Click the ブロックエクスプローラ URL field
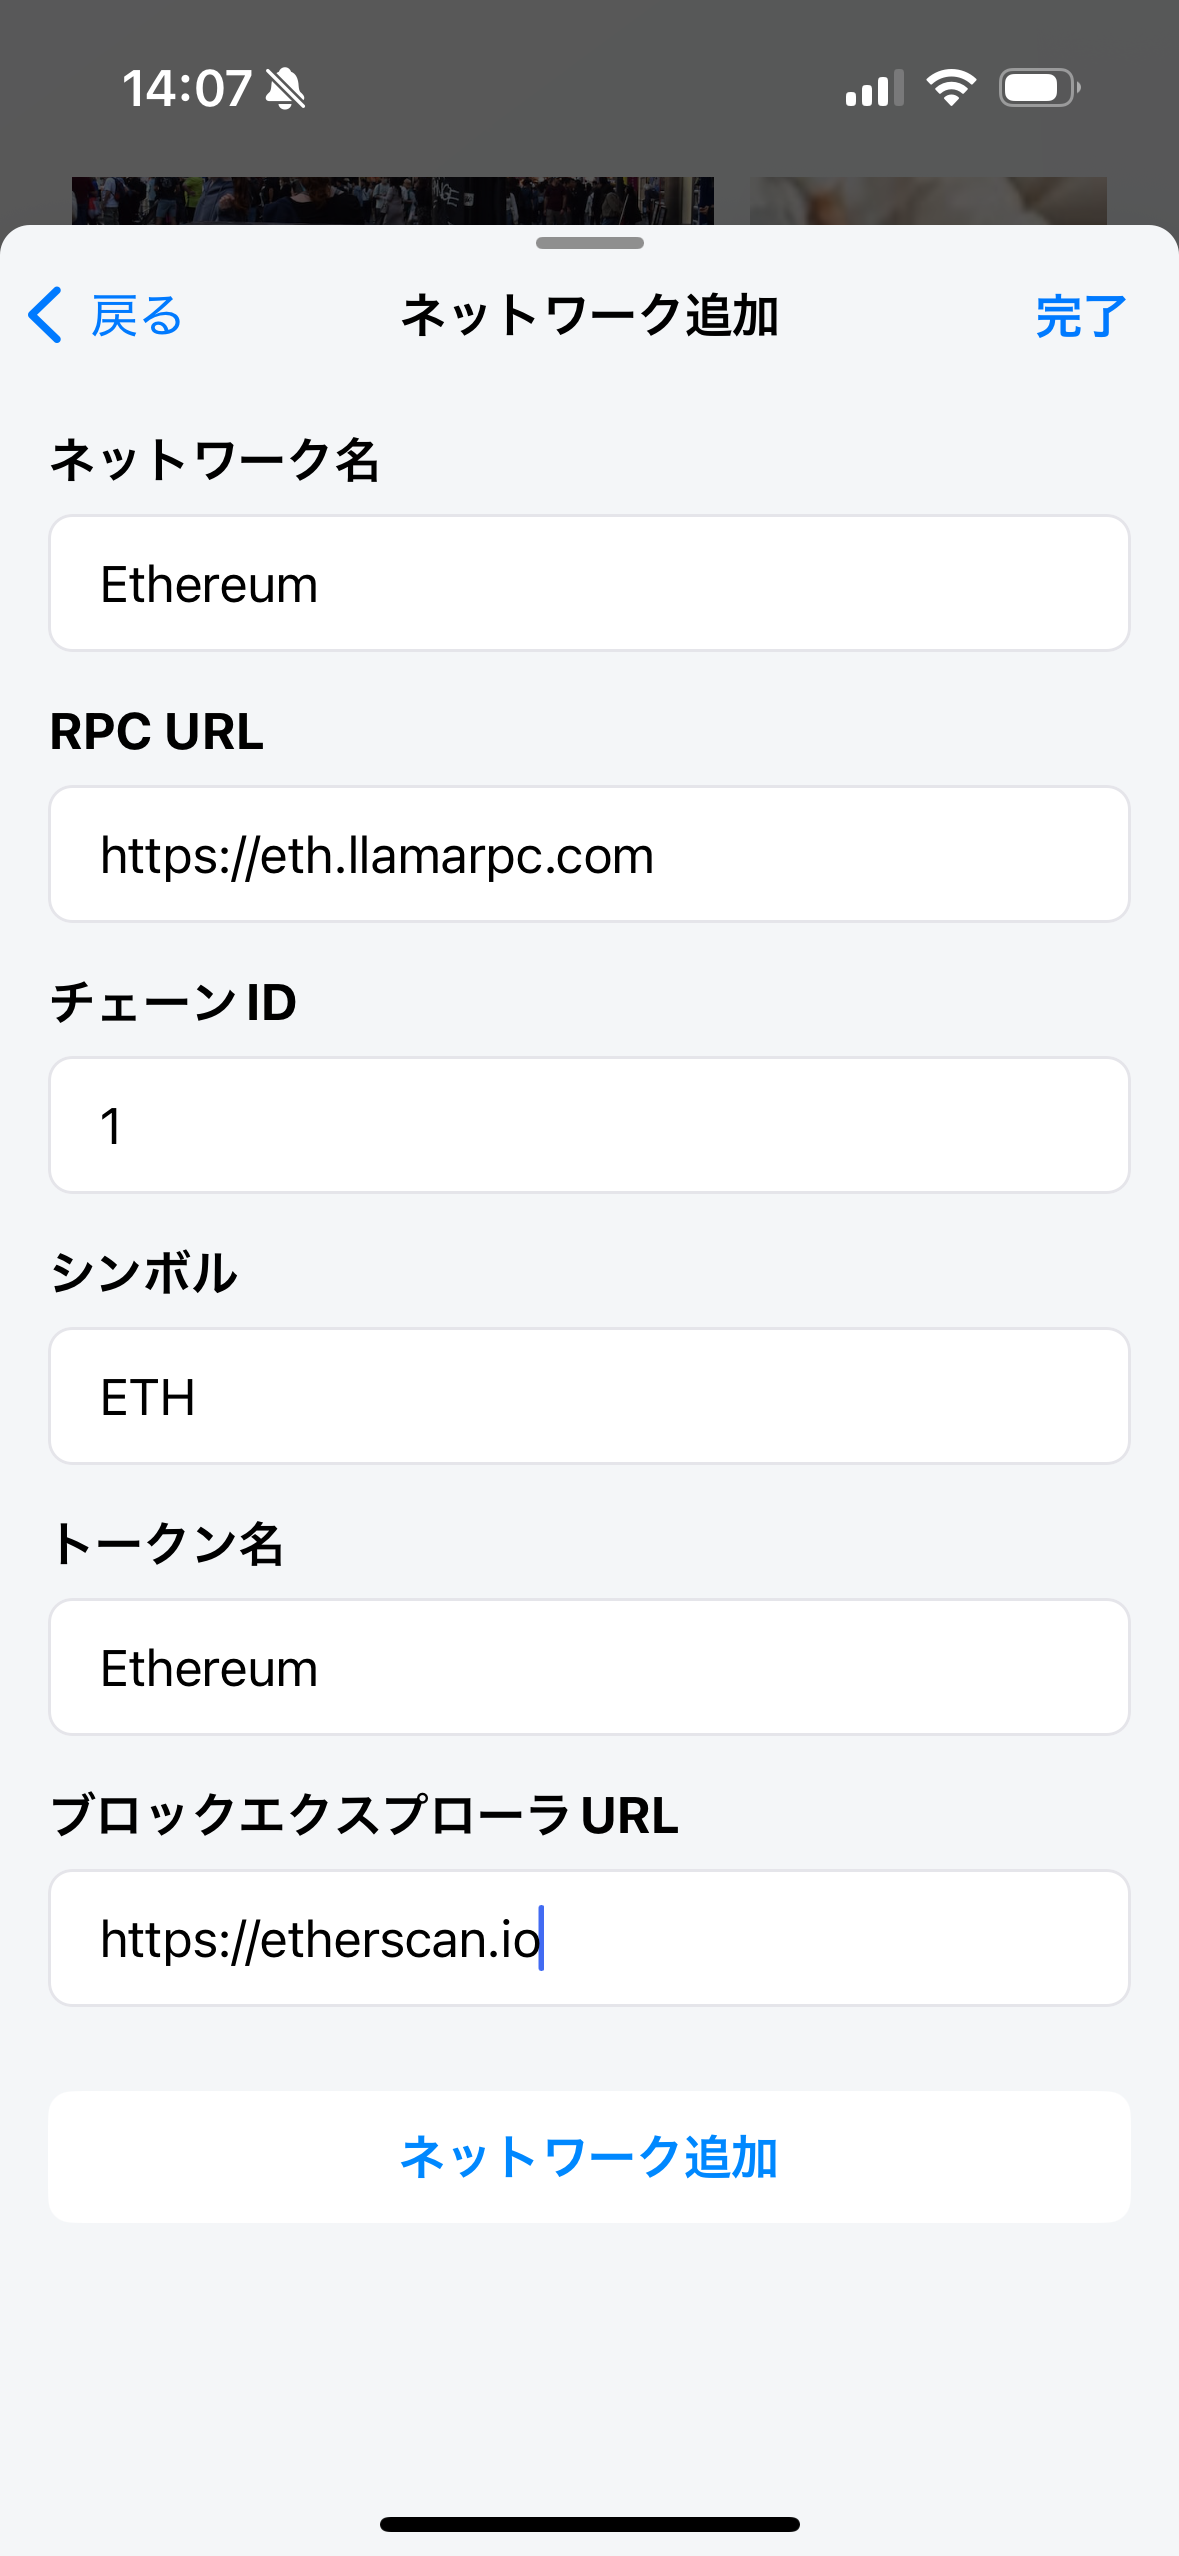The width and height of the screenshot is (1179, 2556). (589, 1939)
